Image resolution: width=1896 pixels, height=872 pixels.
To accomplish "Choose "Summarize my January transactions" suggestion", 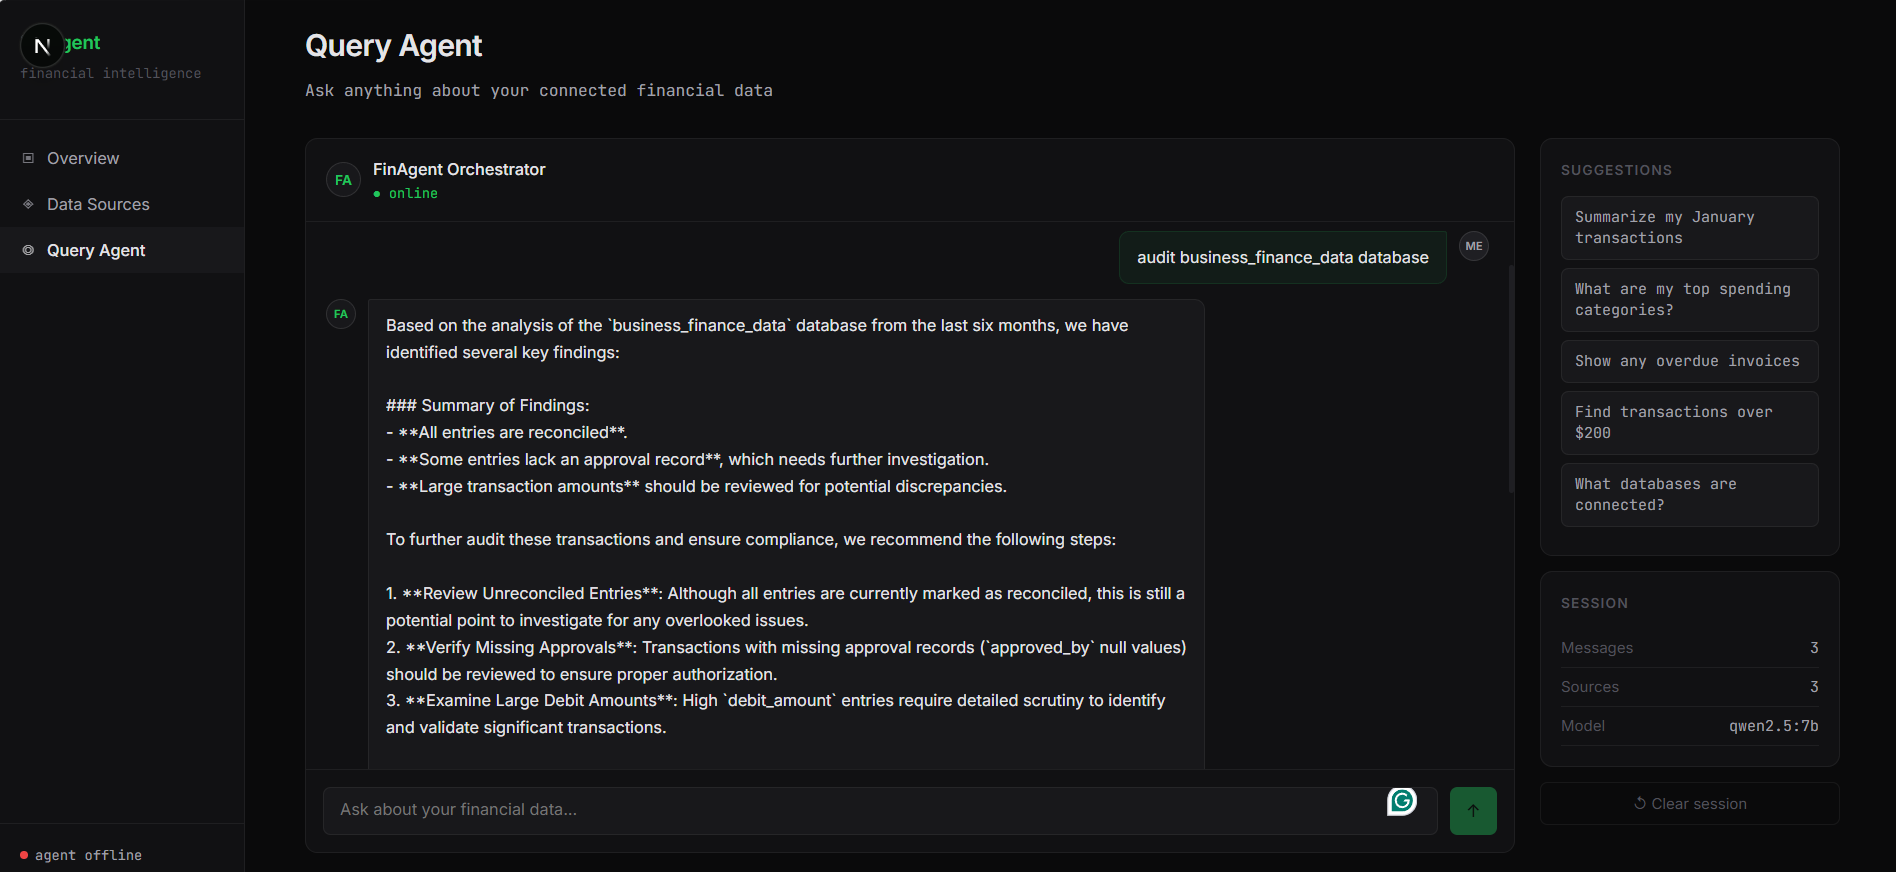I will (1689, 228).
